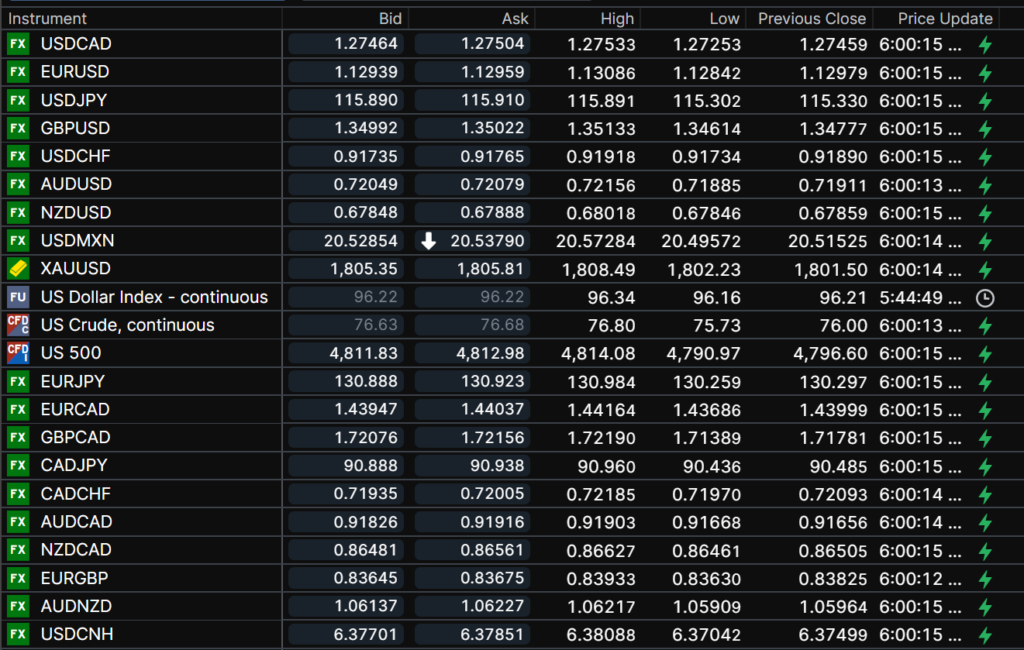Click the gold bar icon for XAUUSD

[18, 269]
